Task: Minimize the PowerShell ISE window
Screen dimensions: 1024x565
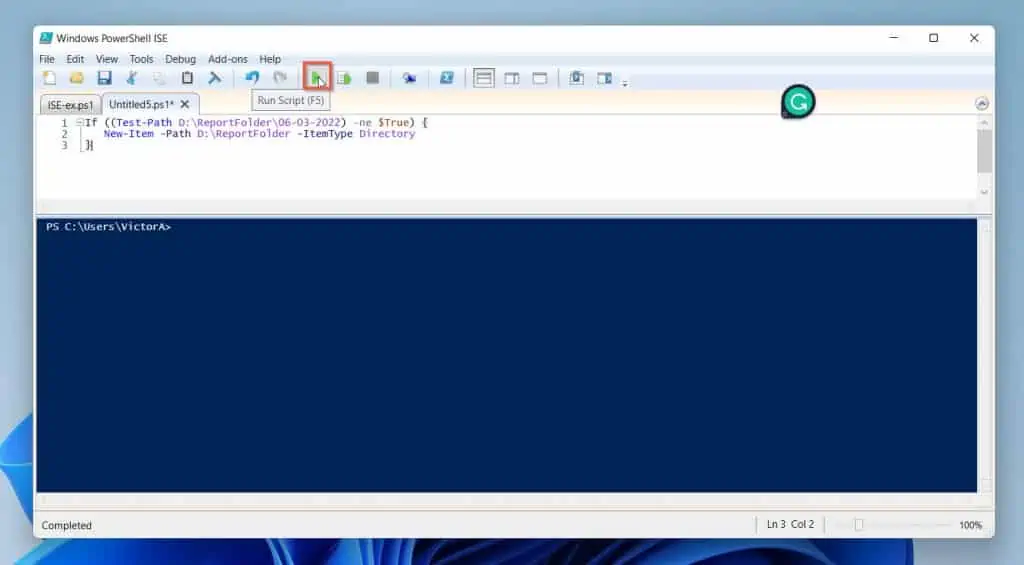Action: (893, 38)
